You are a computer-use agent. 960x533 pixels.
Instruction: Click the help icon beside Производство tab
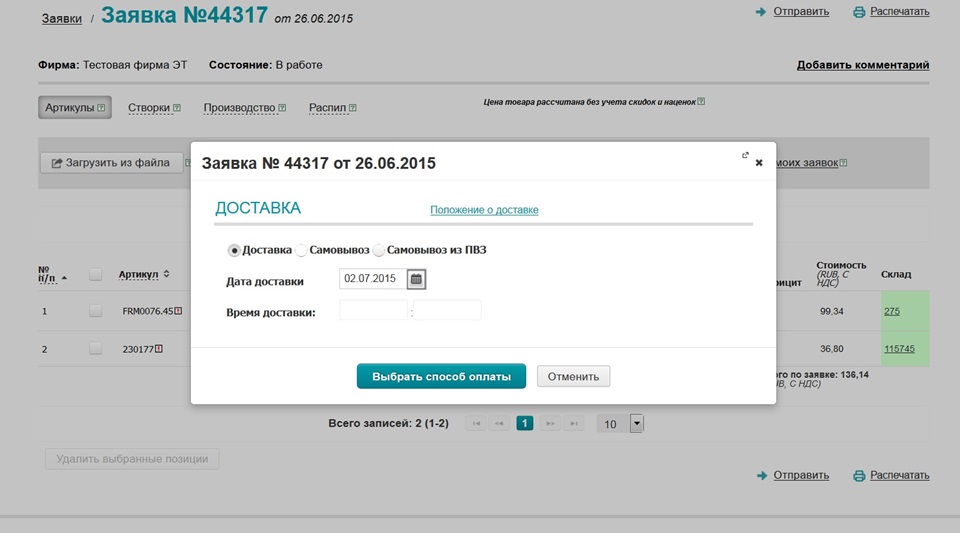(x=282, y=108)
